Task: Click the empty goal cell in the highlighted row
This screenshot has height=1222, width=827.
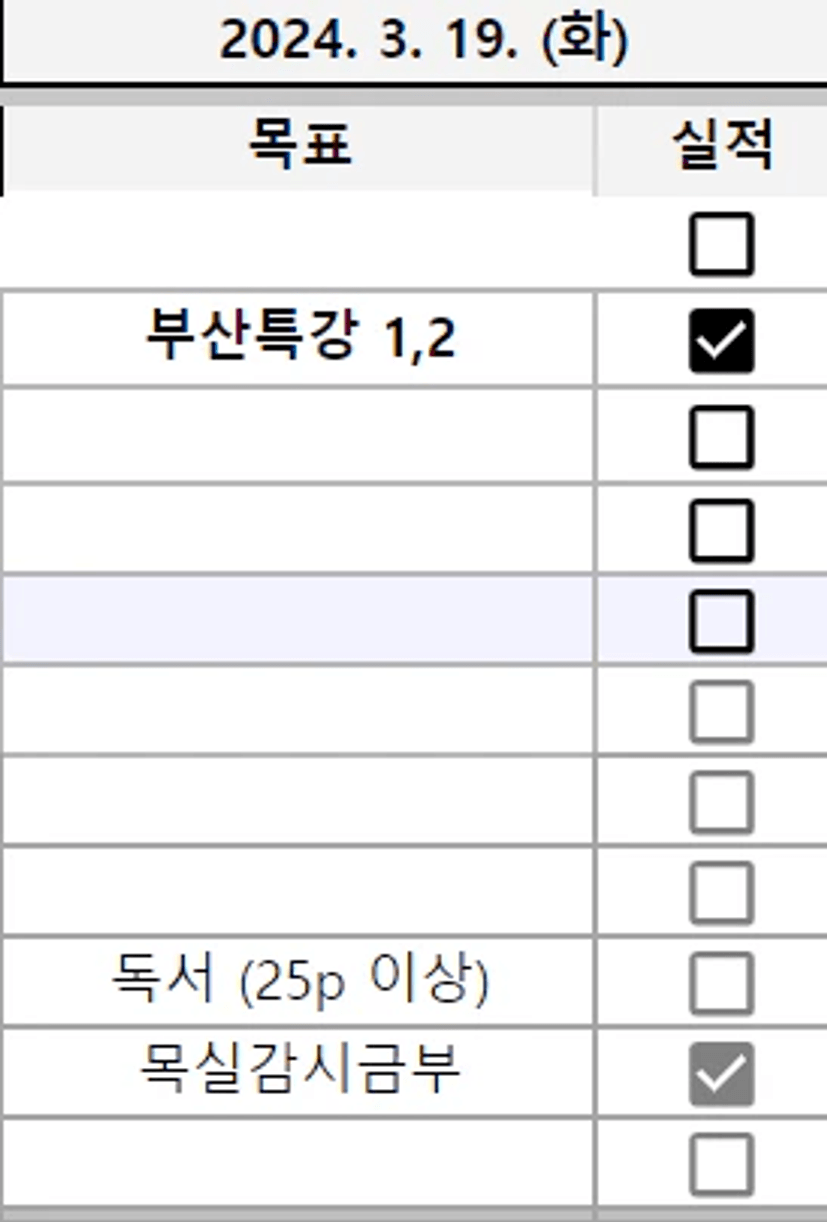Action: point(298,619)
